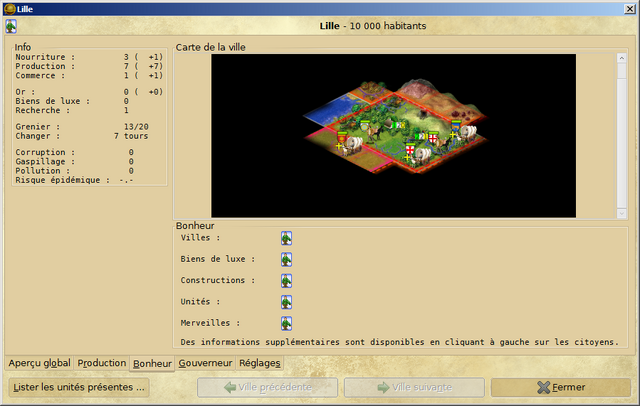Click 'Merveilles :' label

coord(210,323)
